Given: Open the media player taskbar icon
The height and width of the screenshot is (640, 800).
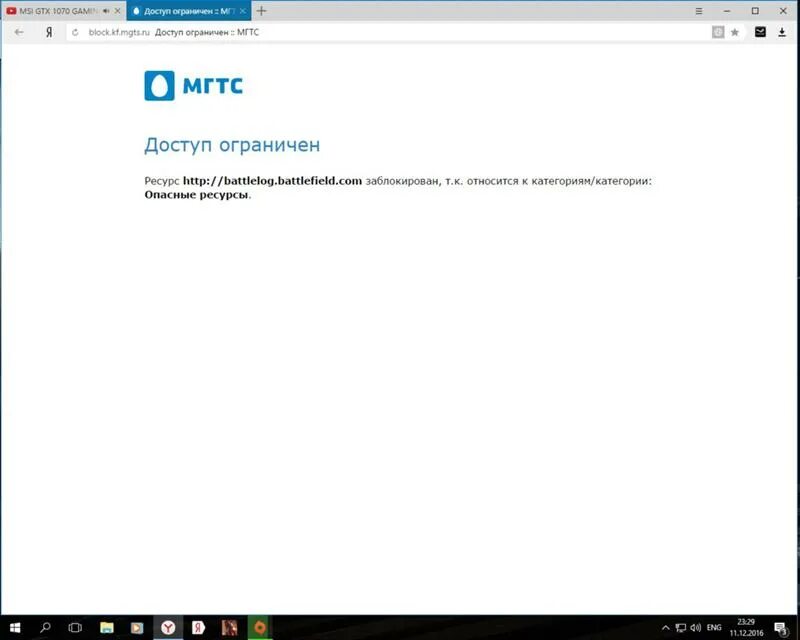Looking at the screenshot, I should pos(137,628).
